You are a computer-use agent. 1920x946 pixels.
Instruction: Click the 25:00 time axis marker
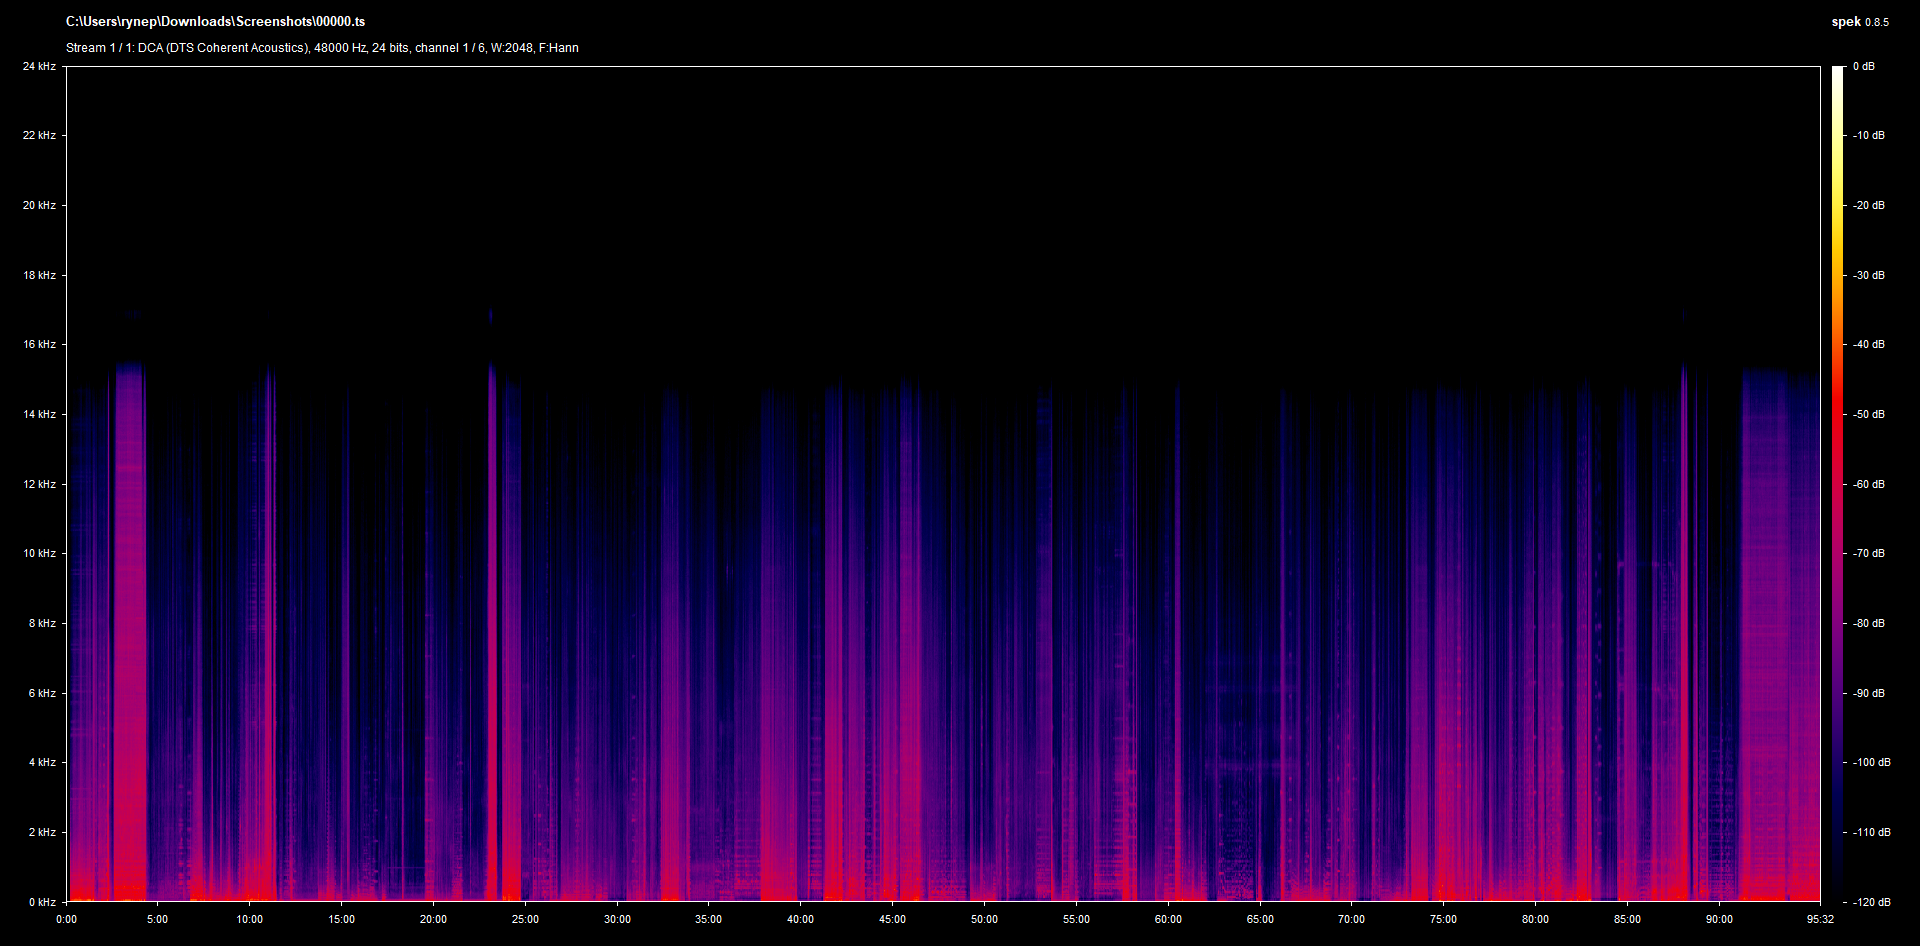[x=525, y=920]
